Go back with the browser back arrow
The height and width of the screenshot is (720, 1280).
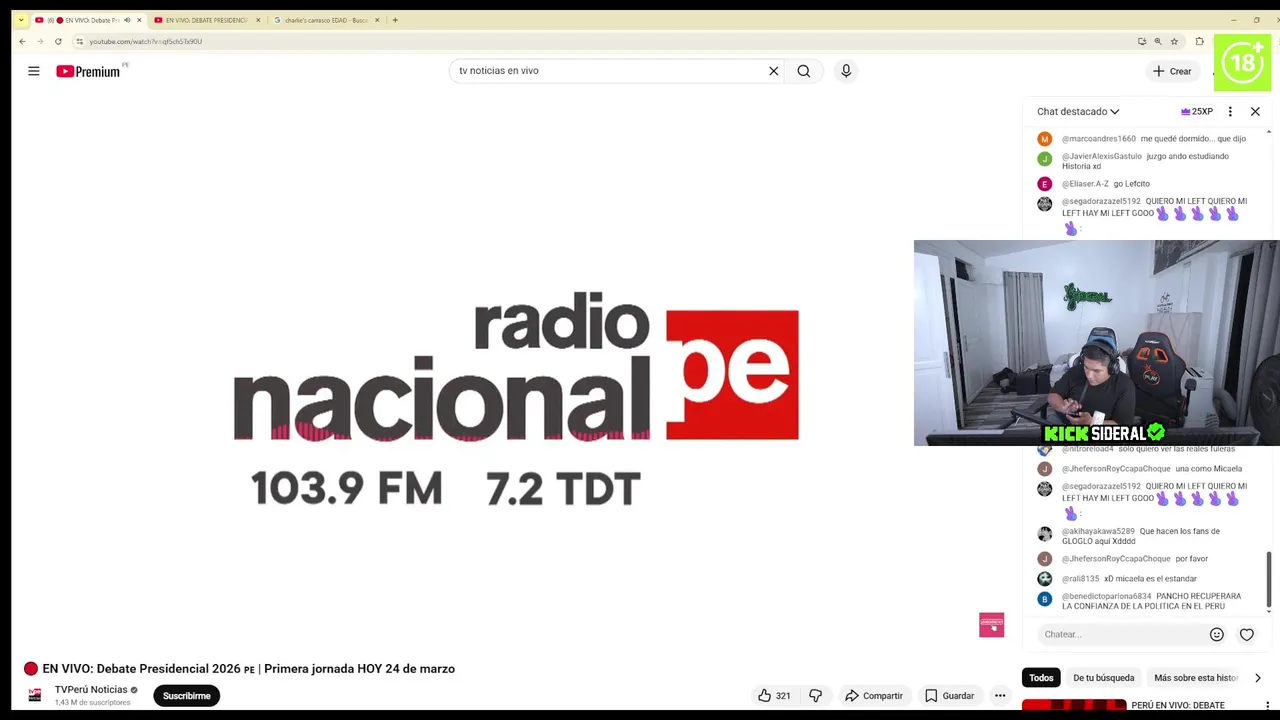[22, 41]
